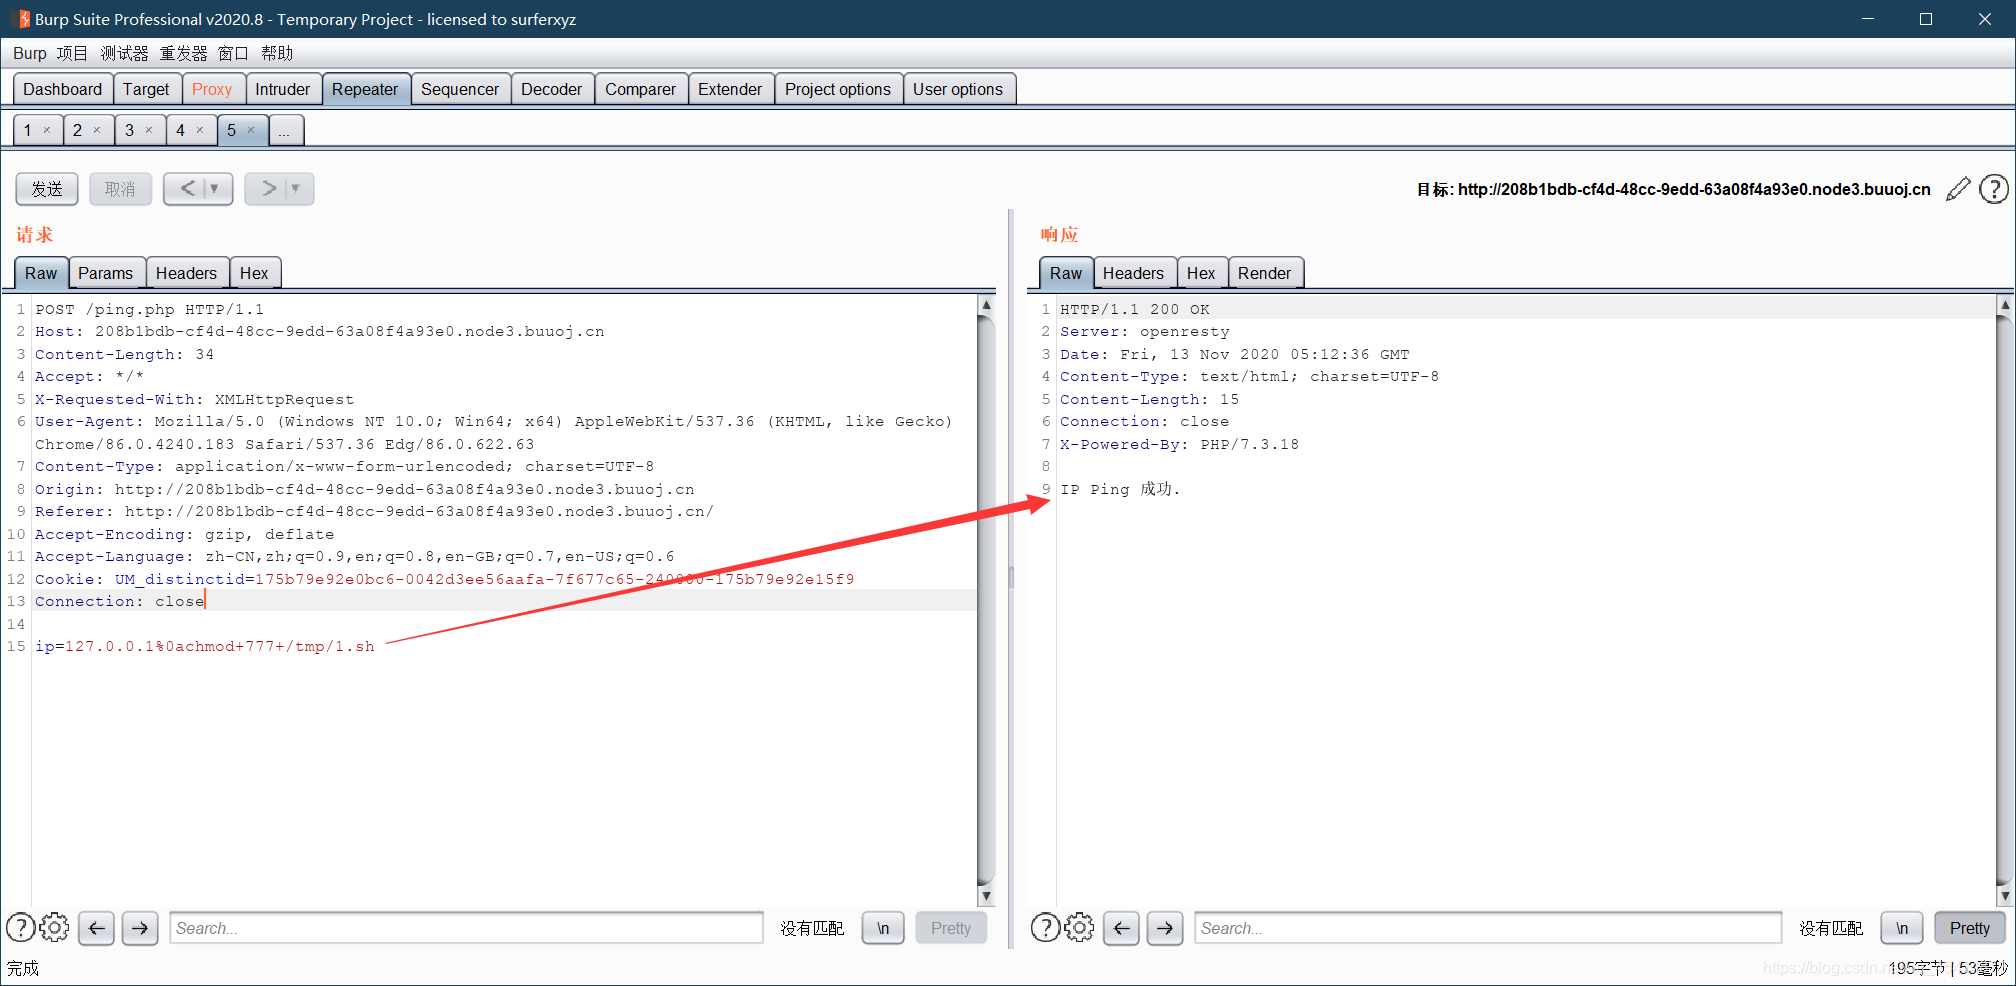Switch to the Decoder tab

click(x=551, y=89)
